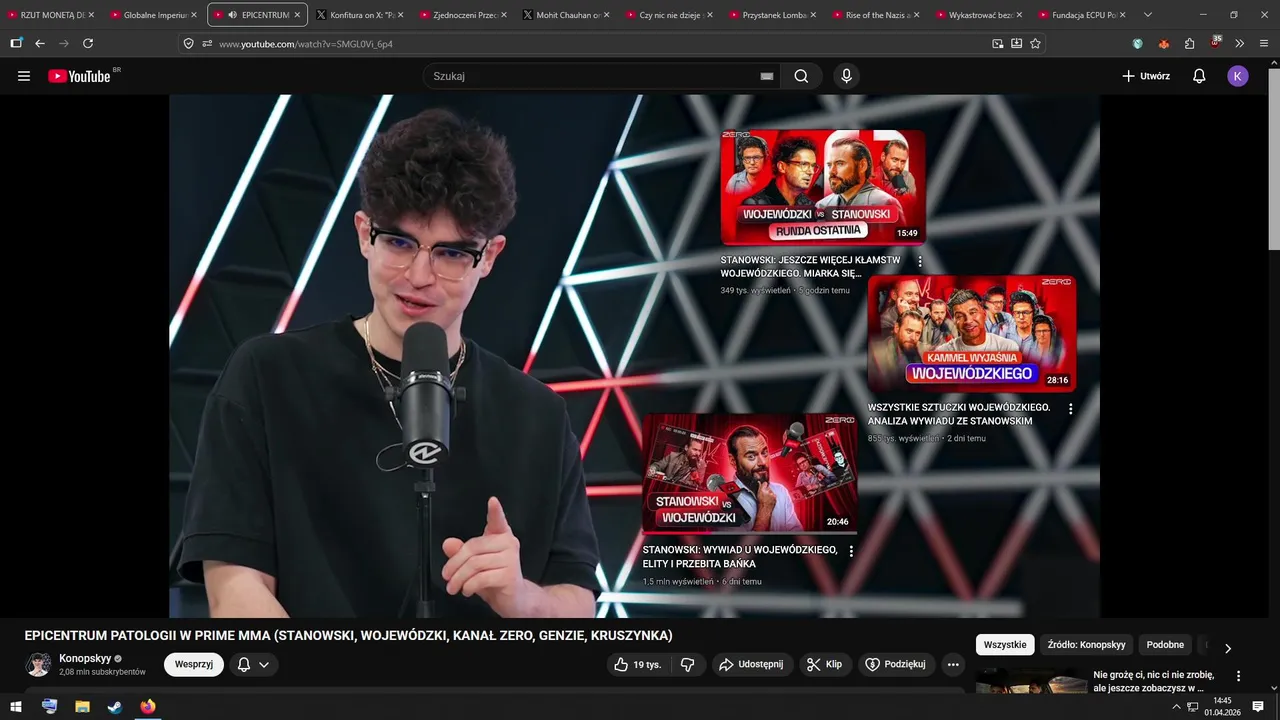The width and height of the screenshot is (1280, 720).
Task: Open options for sidebar video 'Nie grożę ci'
Action: pos(1238,676)
